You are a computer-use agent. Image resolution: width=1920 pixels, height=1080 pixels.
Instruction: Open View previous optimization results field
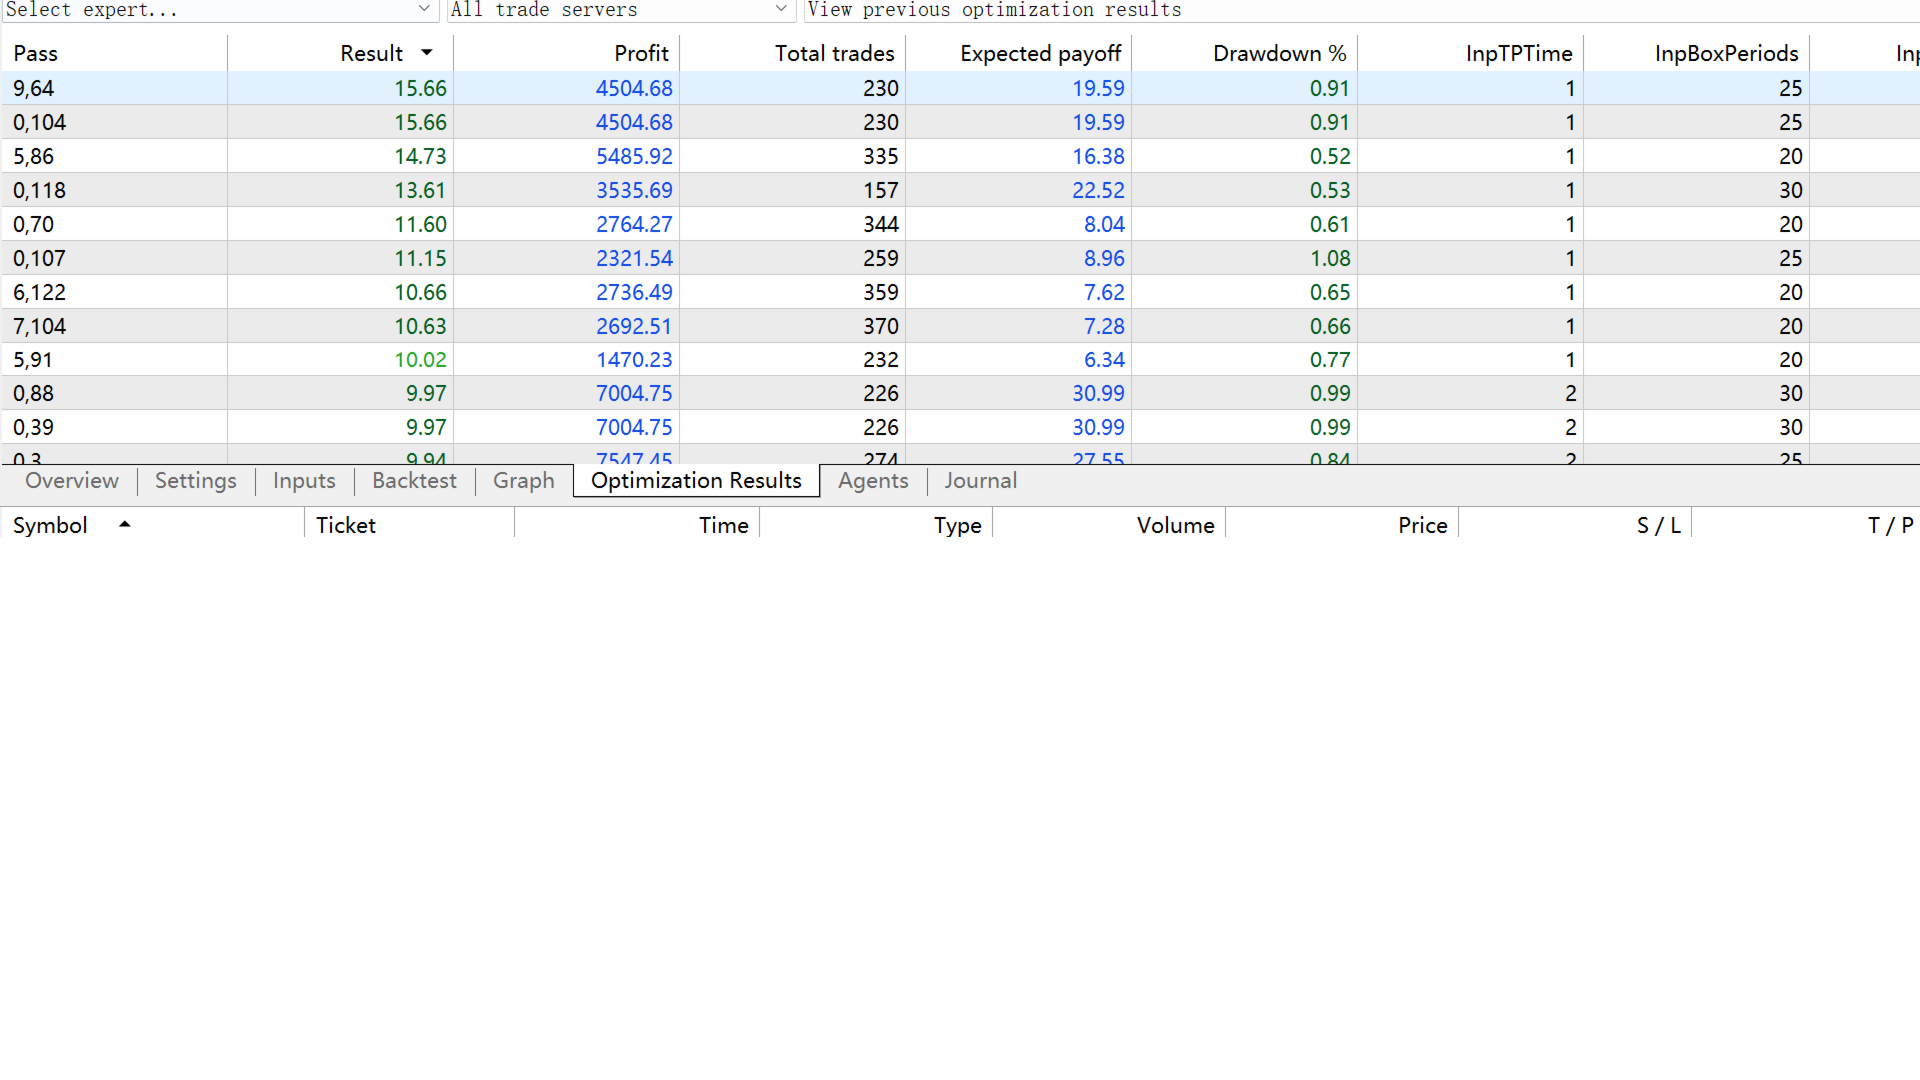point(1360,9)
